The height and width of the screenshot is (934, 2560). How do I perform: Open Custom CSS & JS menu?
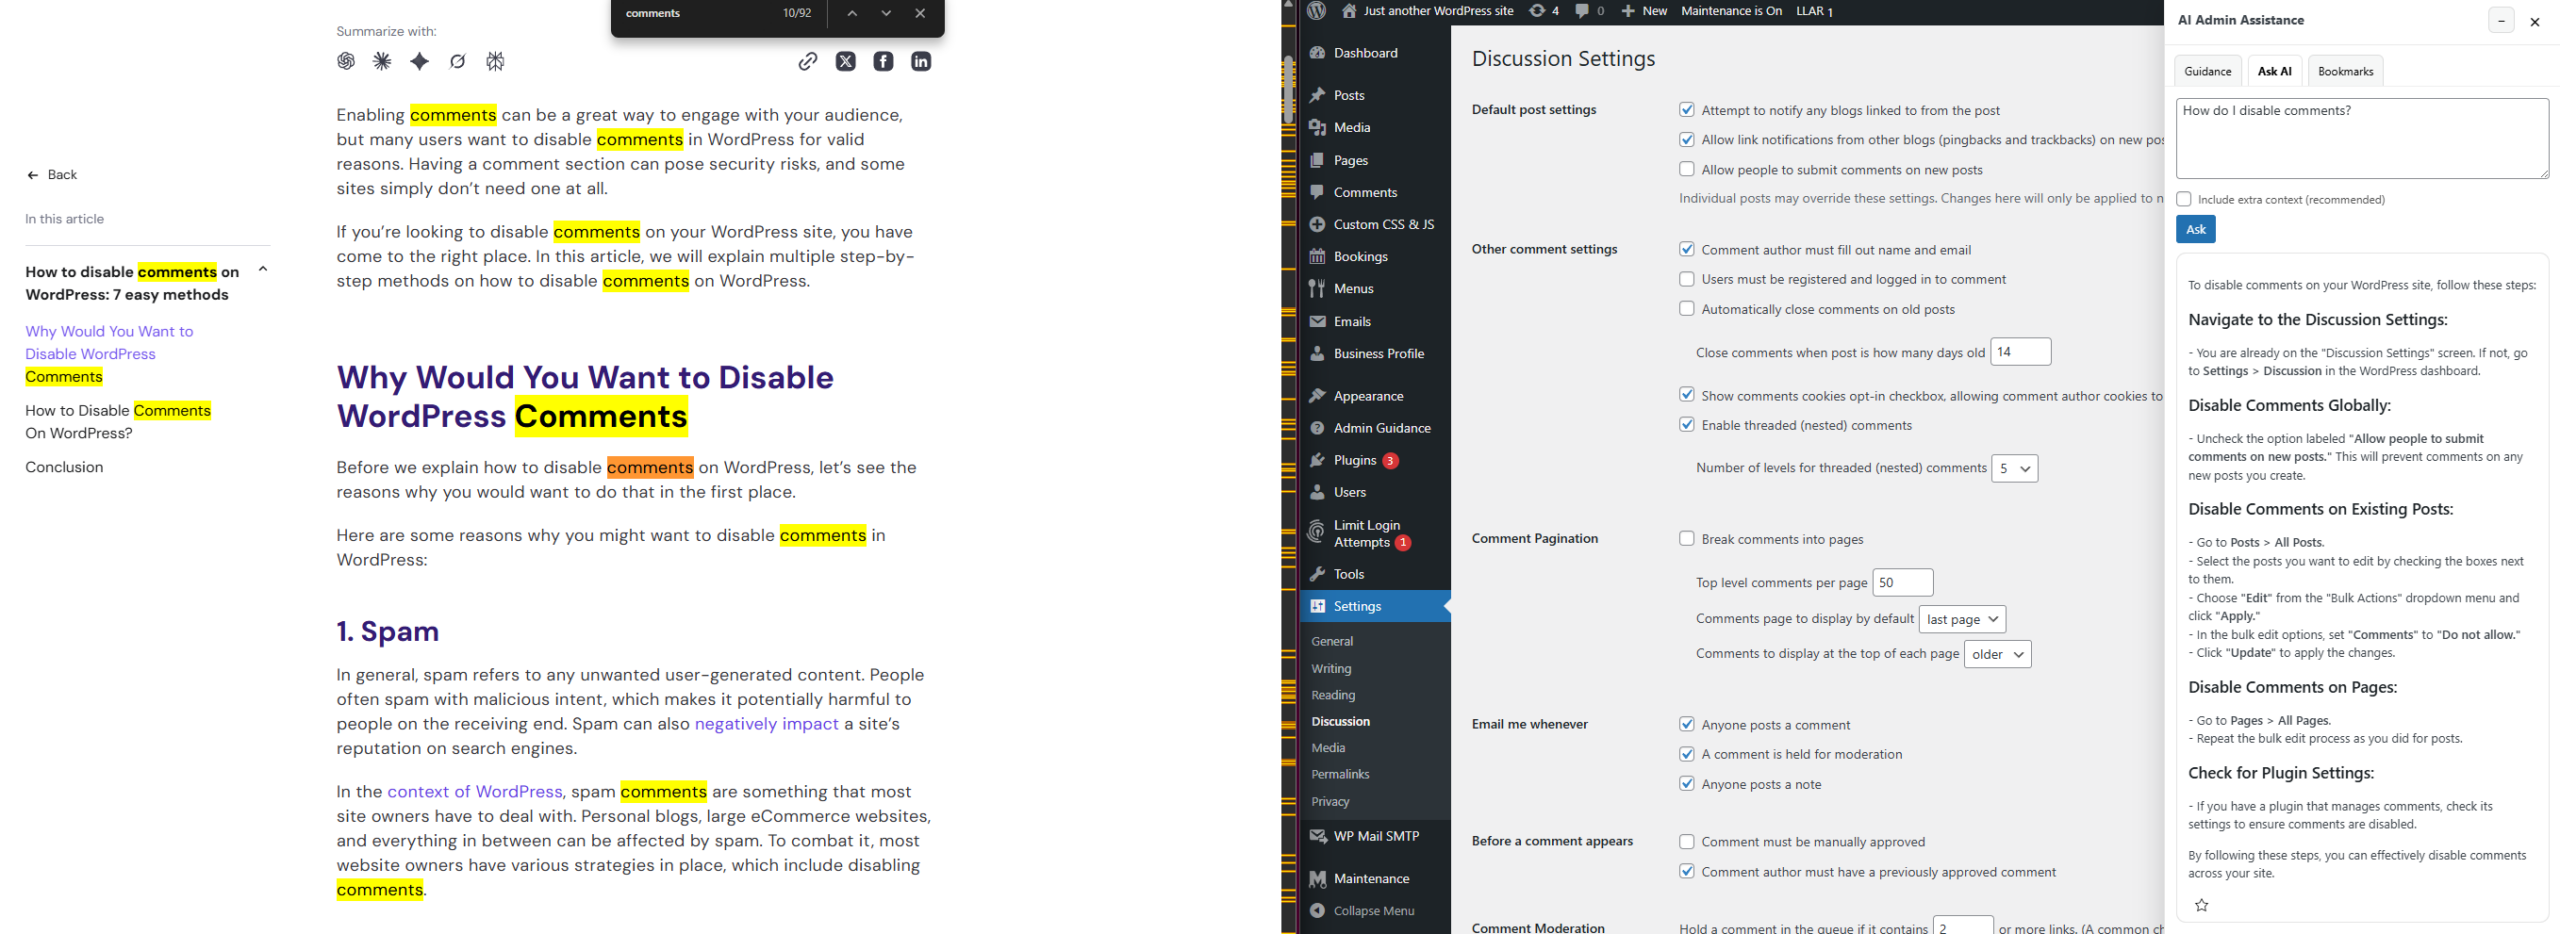point(1375,224)
